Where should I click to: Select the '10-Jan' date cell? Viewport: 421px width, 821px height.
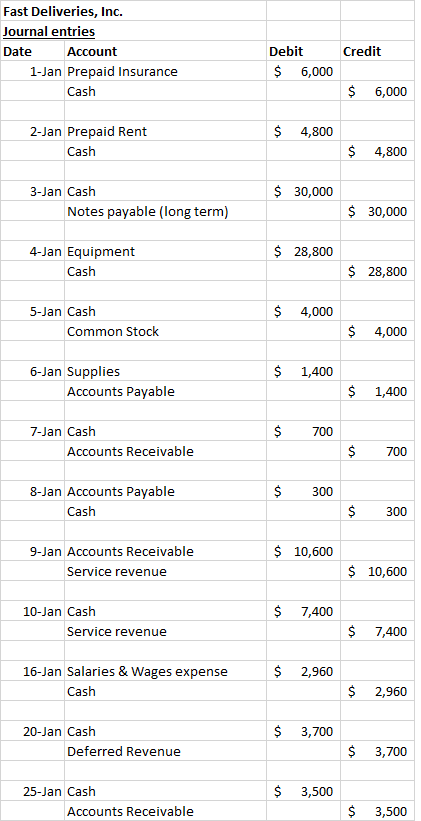coord(33,612)
